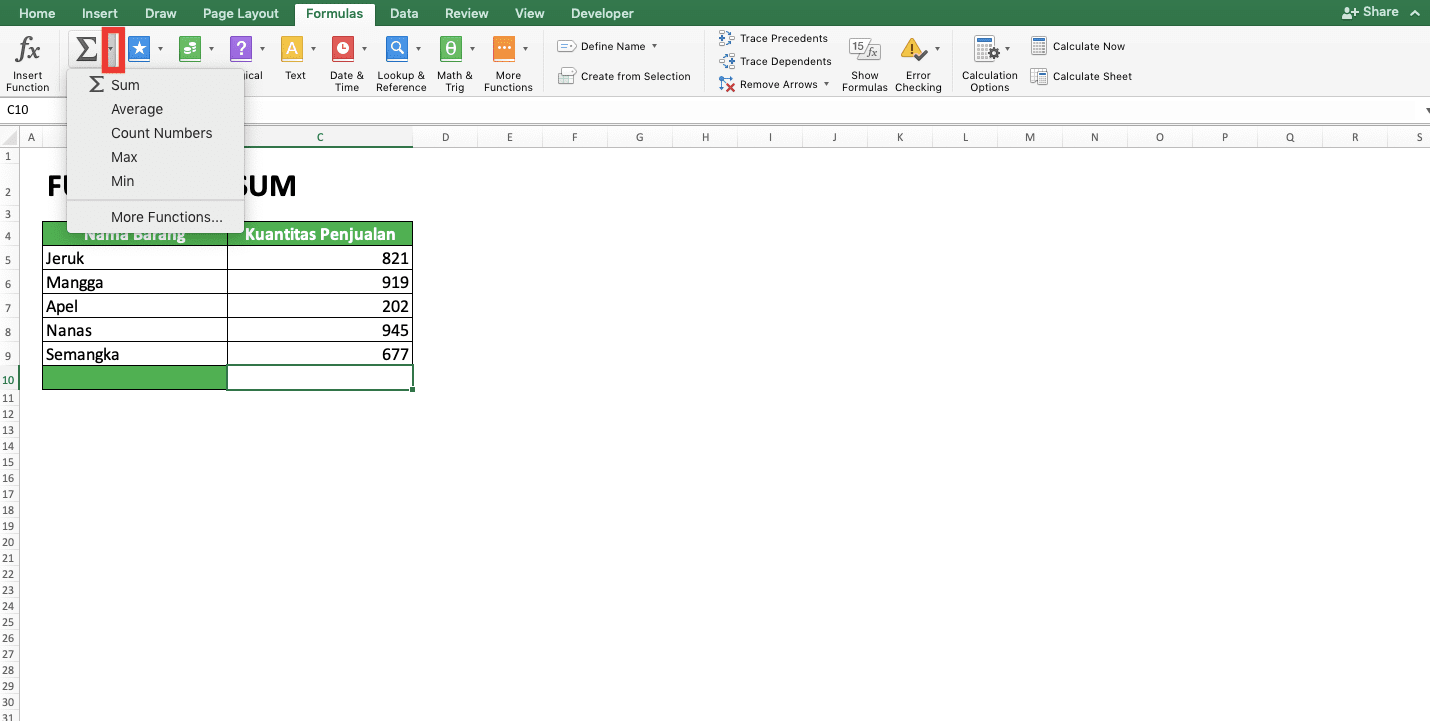
Task: Open the Math & Trig icon
Action: pos(451,48)
